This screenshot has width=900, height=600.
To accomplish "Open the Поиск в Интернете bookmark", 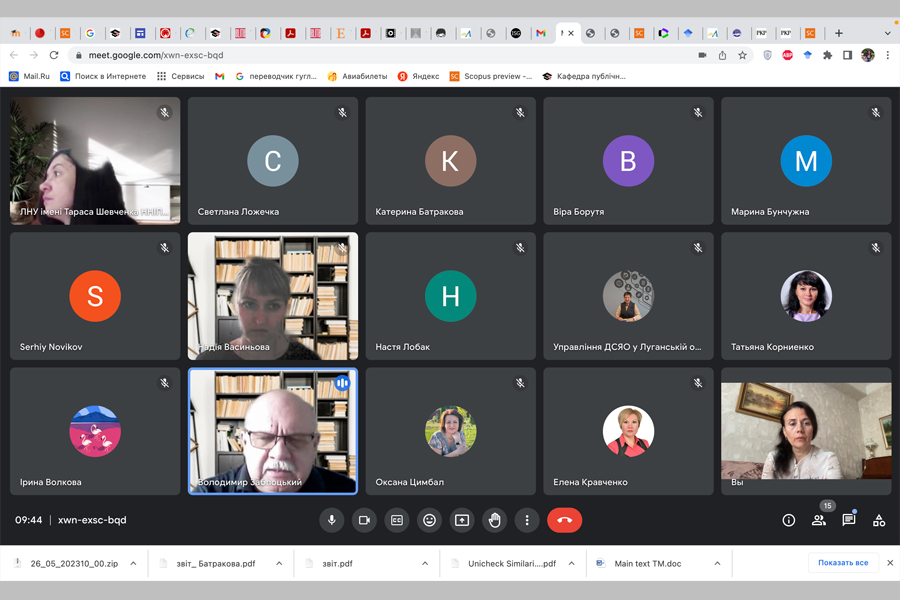I will [103, 76].
